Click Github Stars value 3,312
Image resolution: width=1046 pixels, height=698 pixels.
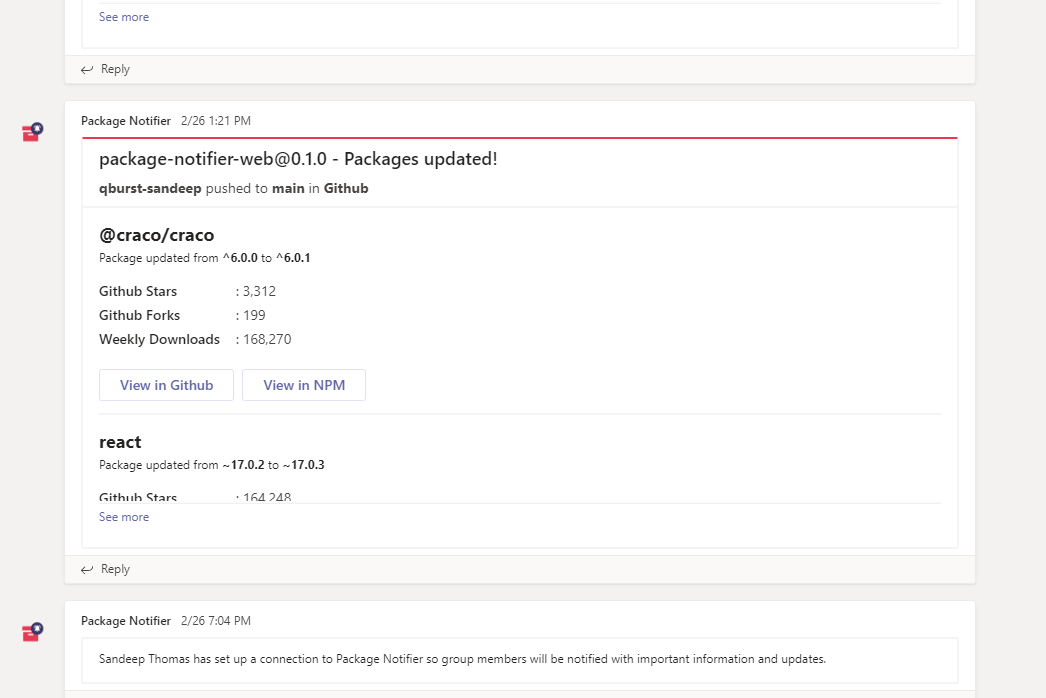(x=259, y=291)
